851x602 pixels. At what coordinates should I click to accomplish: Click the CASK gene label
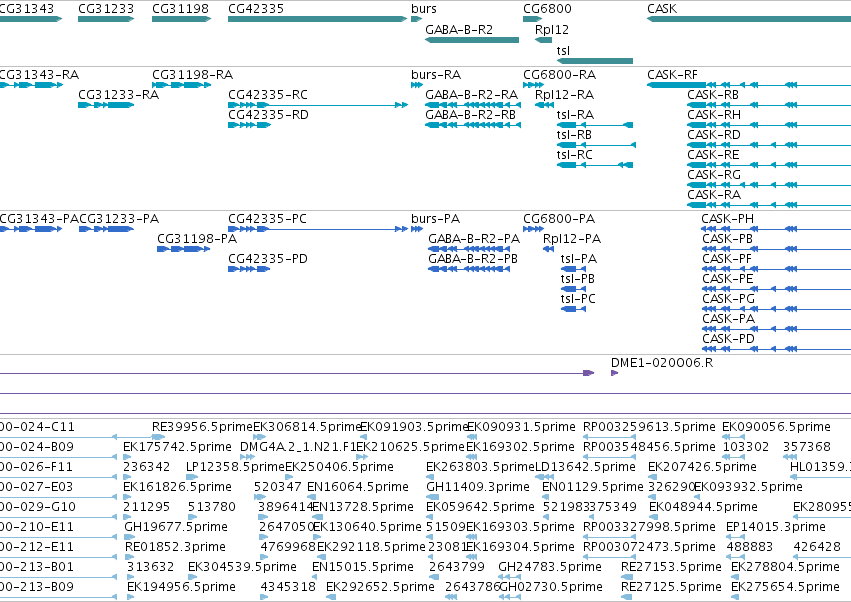662,9
